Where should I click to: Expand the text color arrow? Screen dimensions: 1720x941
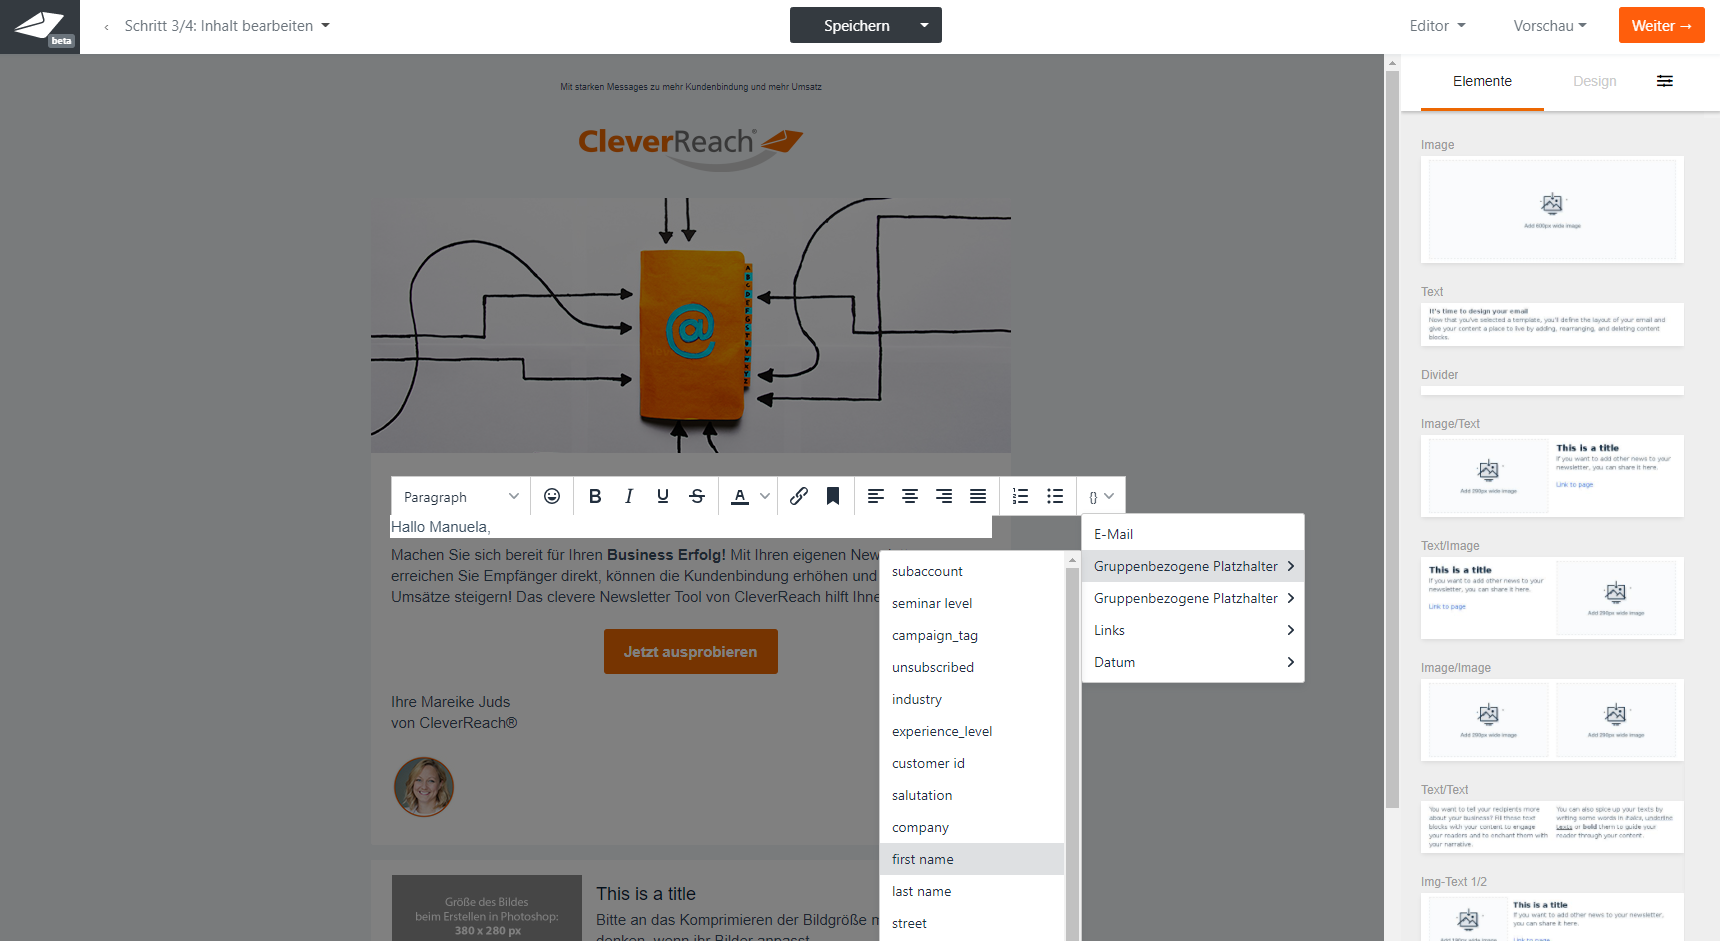point(765,496)
